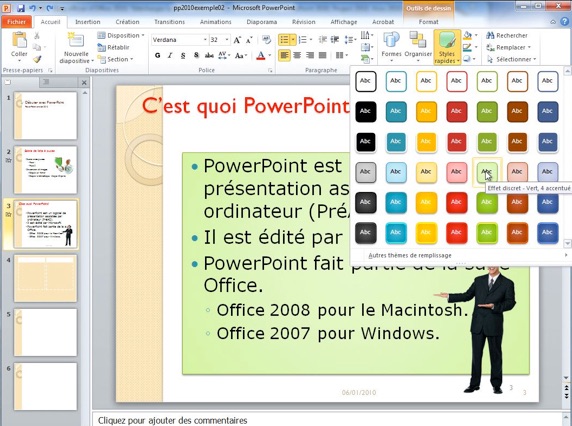Click the Rechercher find button

click(507, 35)
